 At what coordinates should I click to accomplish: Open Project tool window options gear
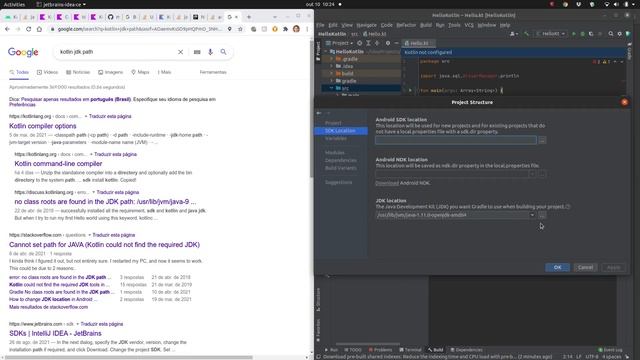(388, 43)
